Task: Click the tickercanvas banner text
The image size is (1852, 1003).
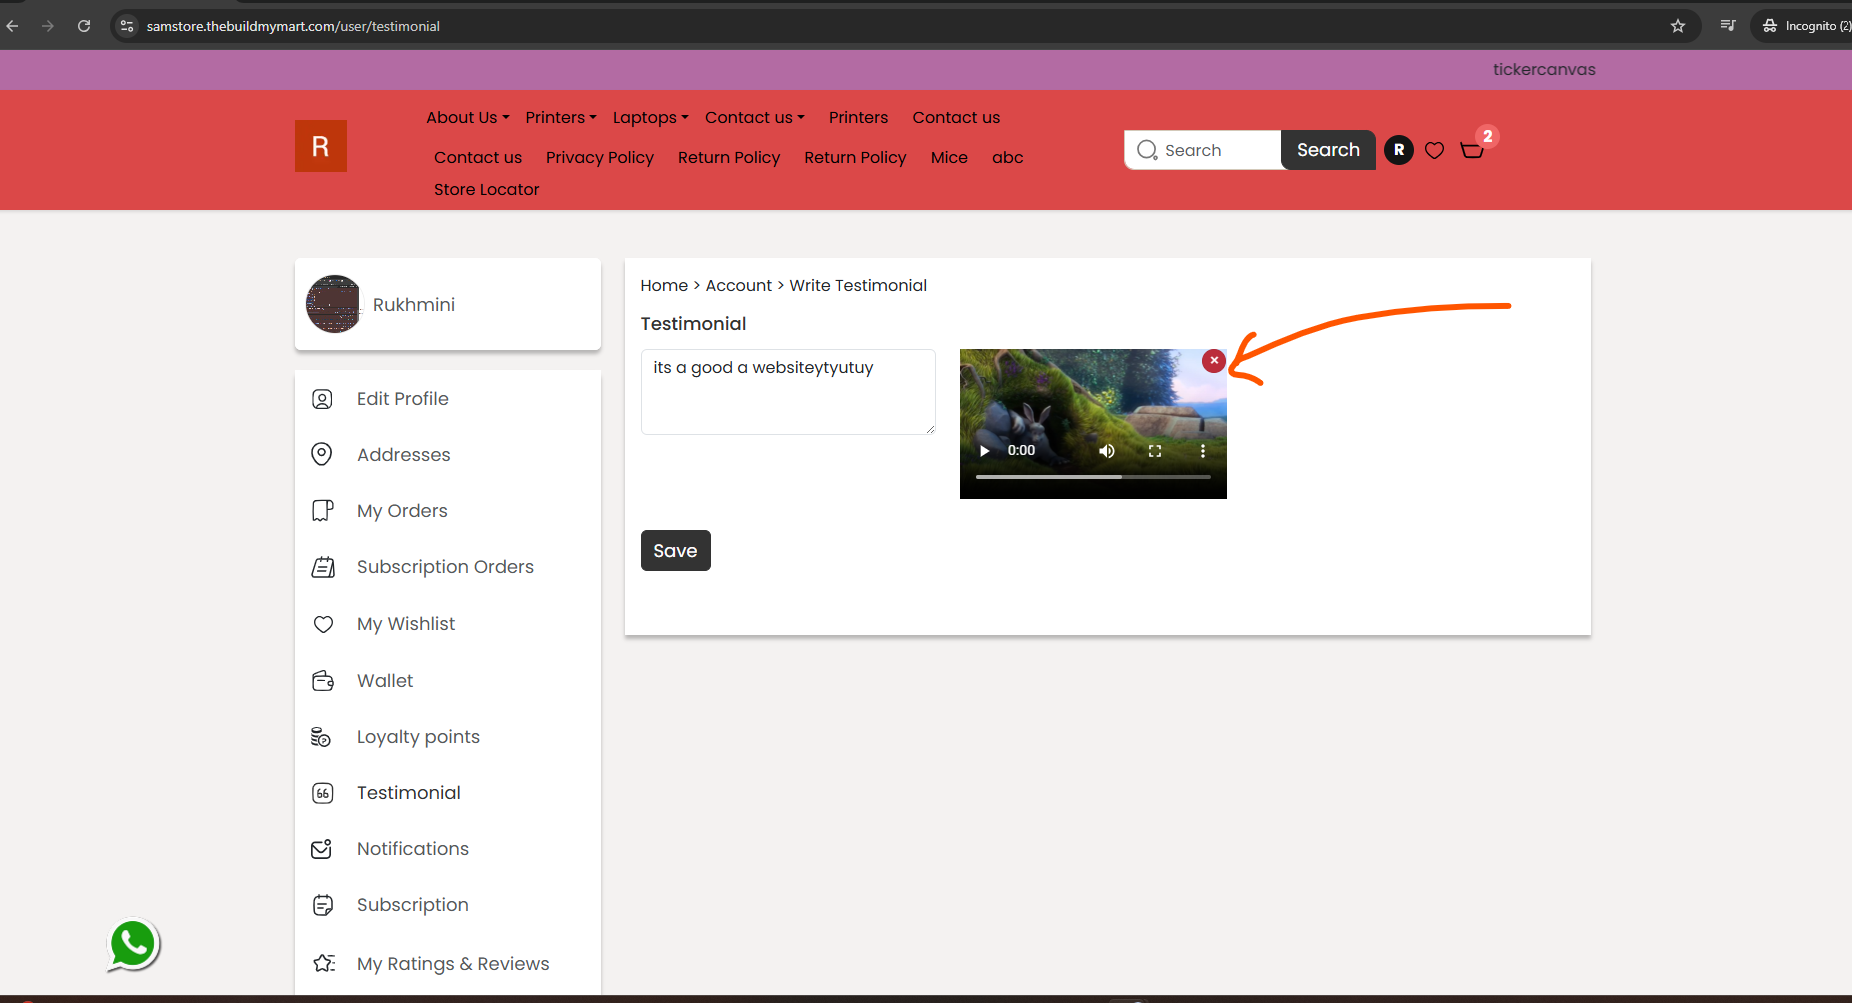Action: (x=1544, y=70)
